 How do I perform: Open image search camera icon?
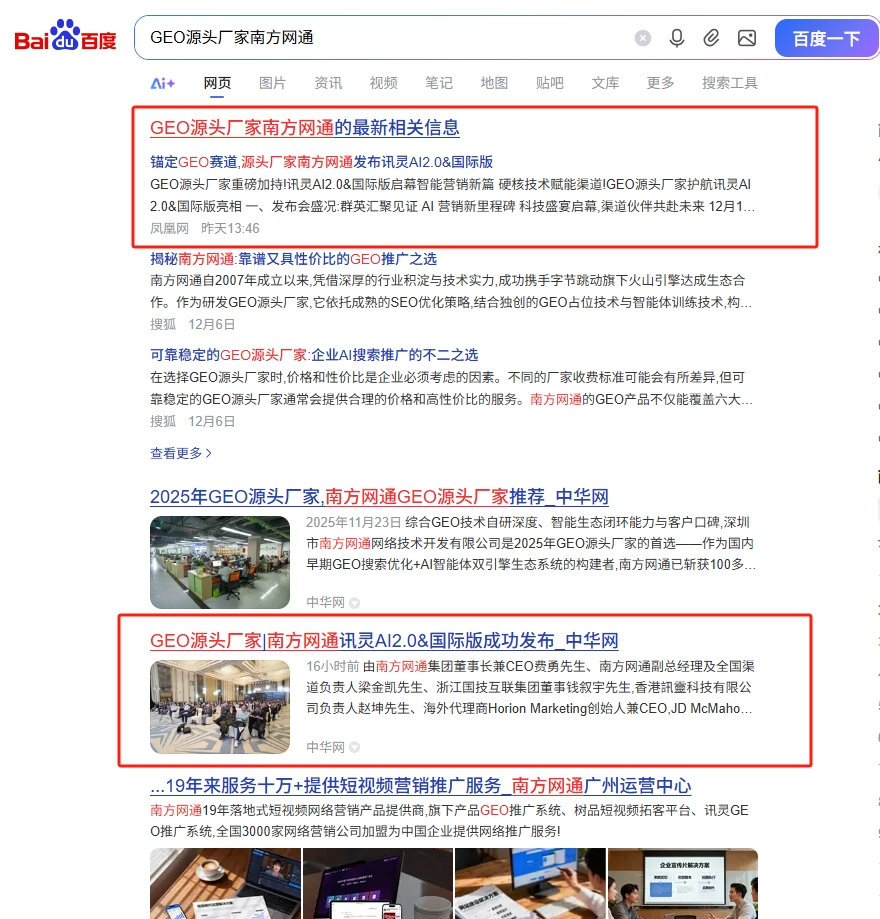[x=746, y=38]
